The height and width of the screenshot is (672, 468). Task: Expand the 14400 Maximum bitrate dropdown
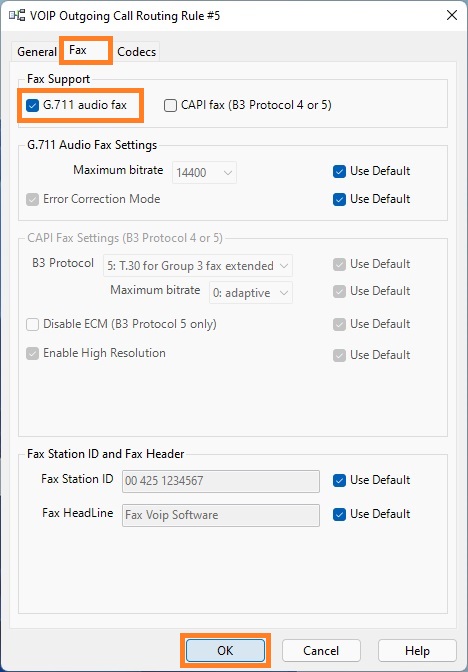tap(204, 173)
